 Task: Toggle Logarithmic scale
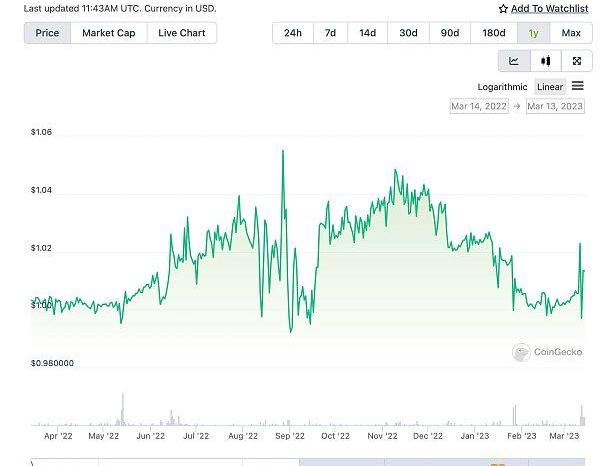click(502, 87)
